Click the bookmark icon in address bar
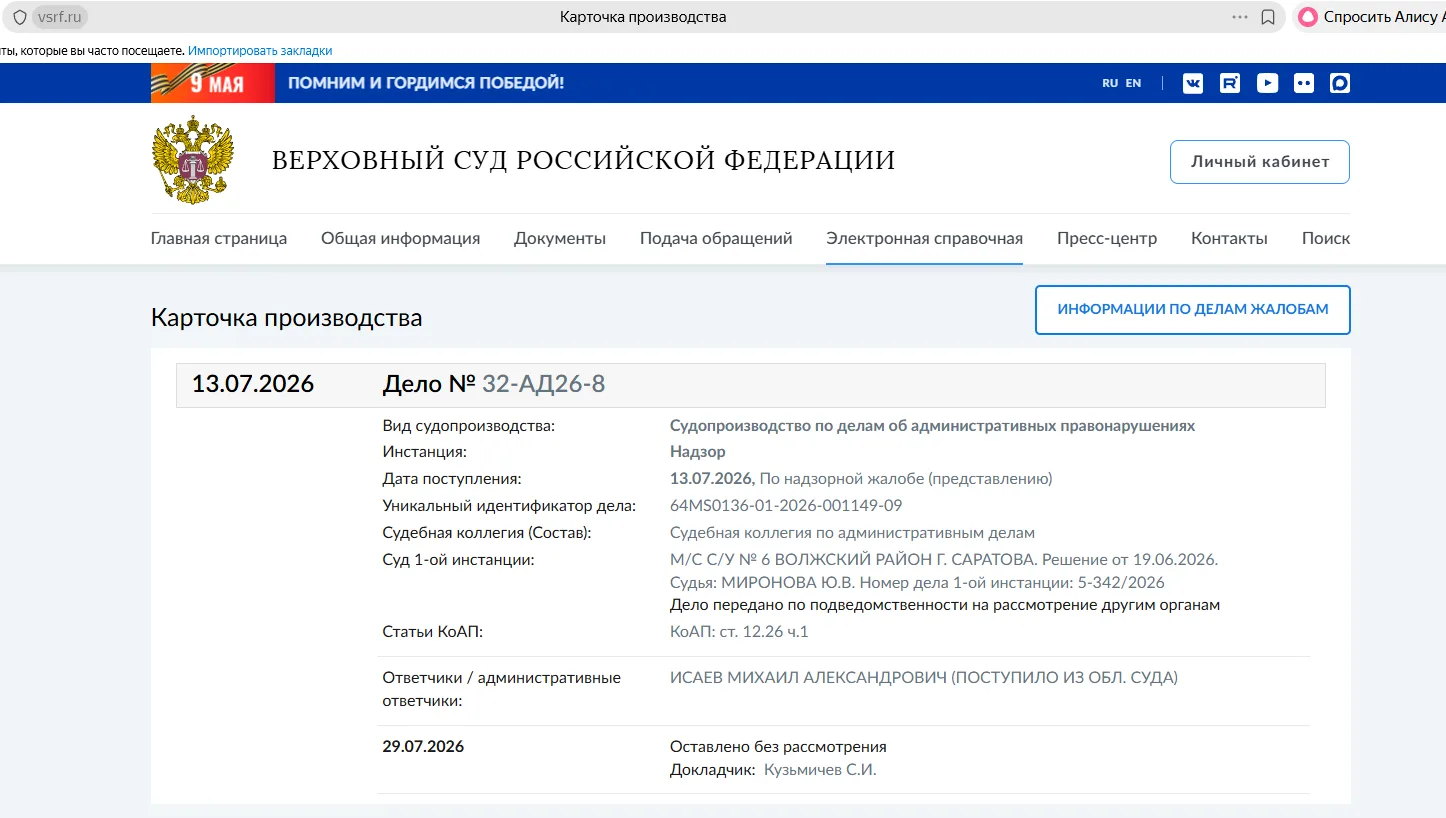Screen dimensions: 1446x818 click(x=1268, y=17)
